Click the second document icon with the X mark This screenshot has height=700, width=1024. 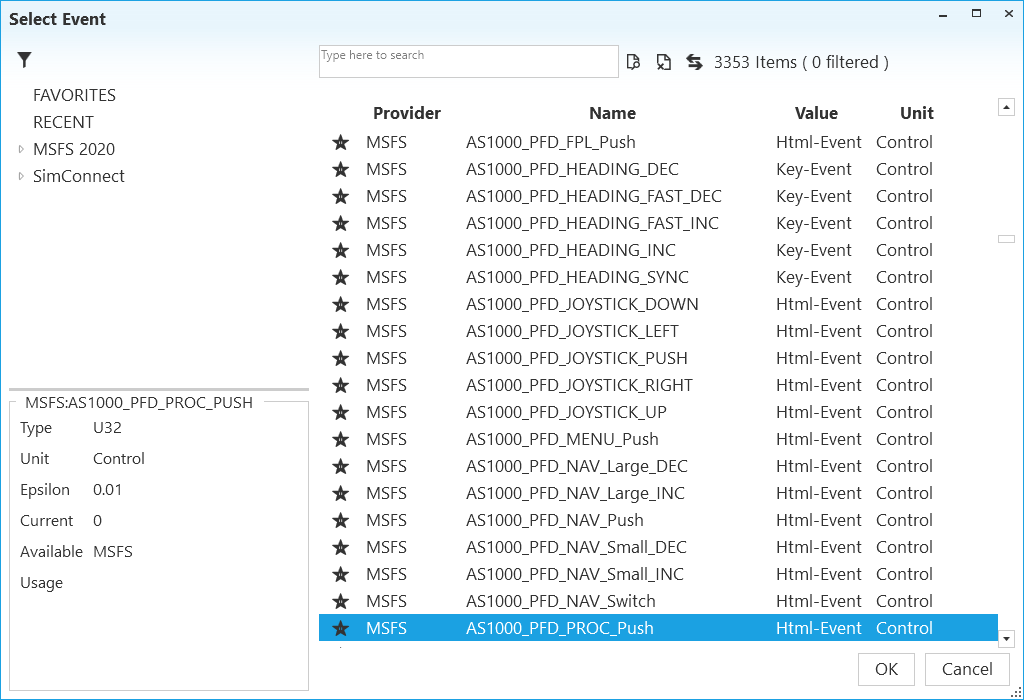(x=664, y=62)
